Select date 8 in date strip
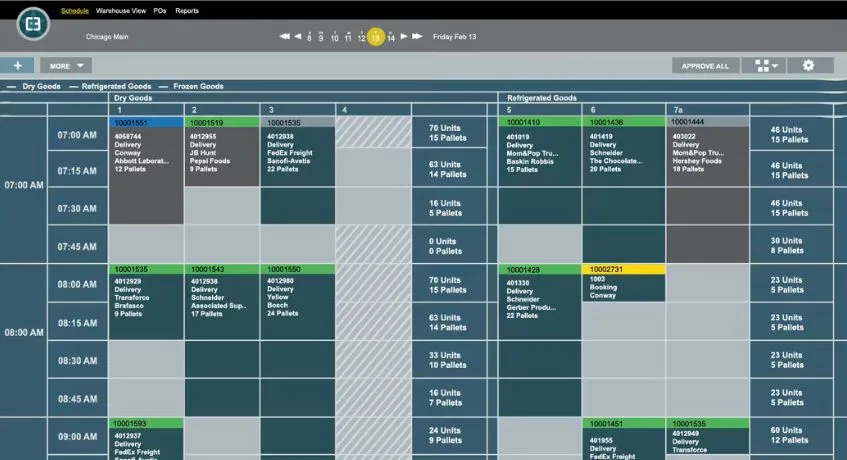The image size is (847, 460). pyautogui.click(x=309, y=37)
